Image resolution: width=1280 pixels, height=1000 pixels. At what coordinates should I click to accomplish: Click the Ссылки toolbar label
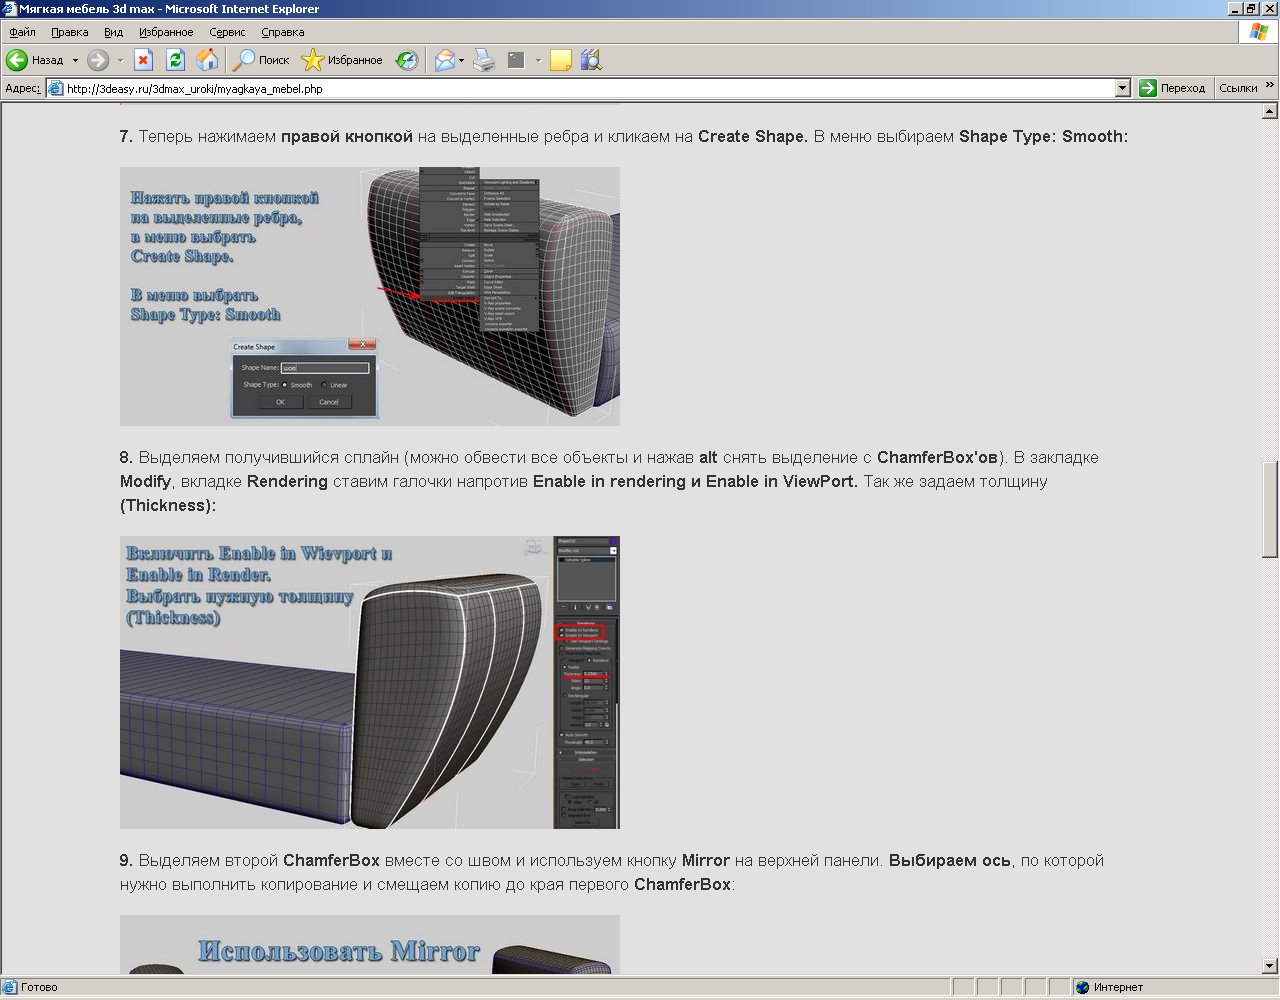coord(1238,88)
